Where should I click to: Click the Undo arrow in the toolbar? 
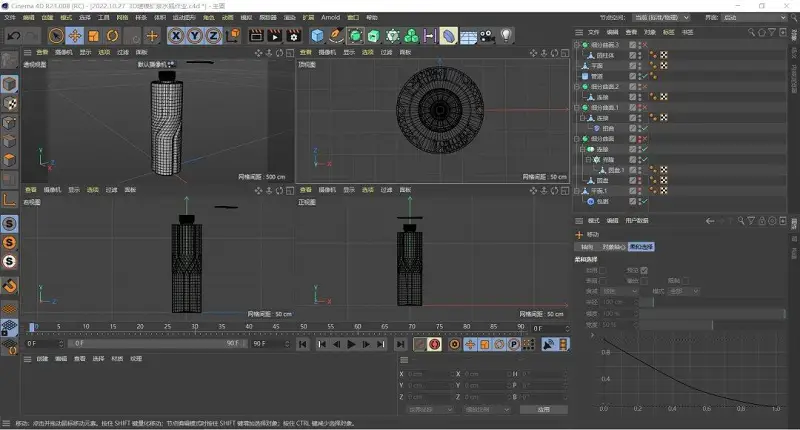(x=14, y=36)
